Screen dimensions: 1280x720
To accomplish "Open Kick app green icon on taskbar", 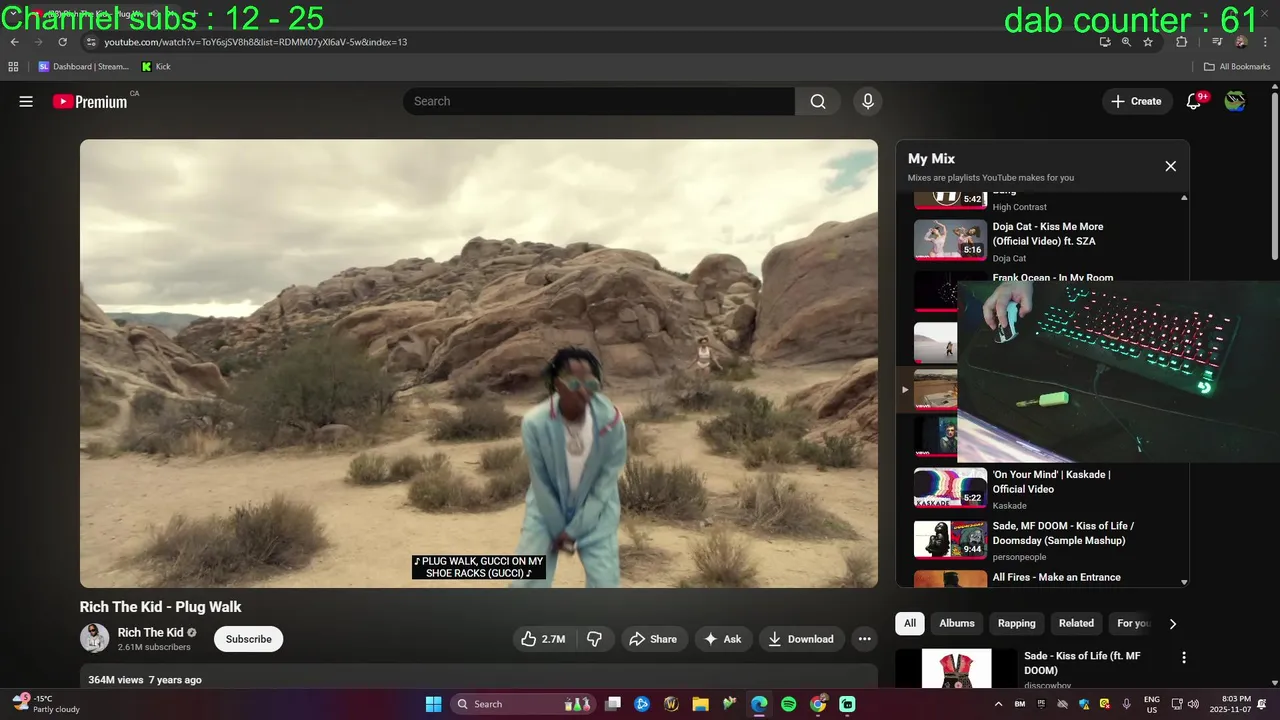I will pos(847,704).
